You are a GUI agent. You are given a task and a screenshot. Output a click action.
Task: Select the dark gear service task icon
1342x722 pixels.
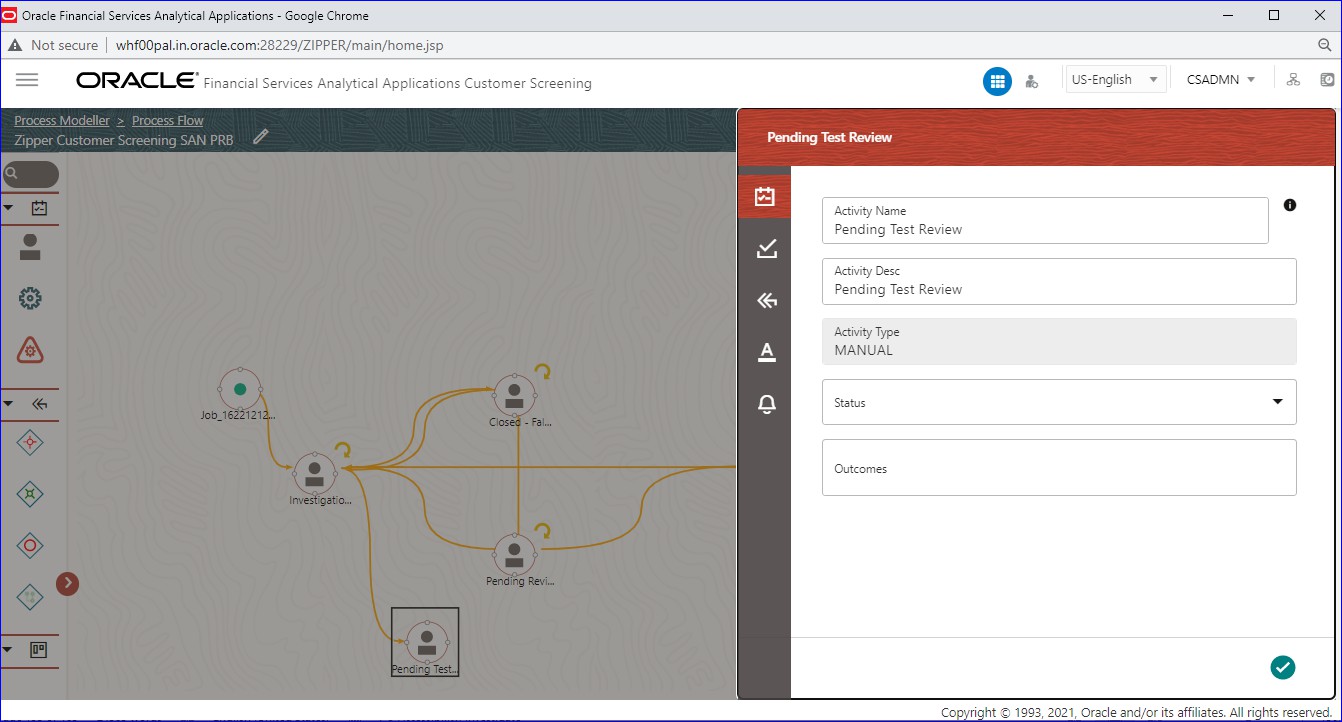point(30,298)
